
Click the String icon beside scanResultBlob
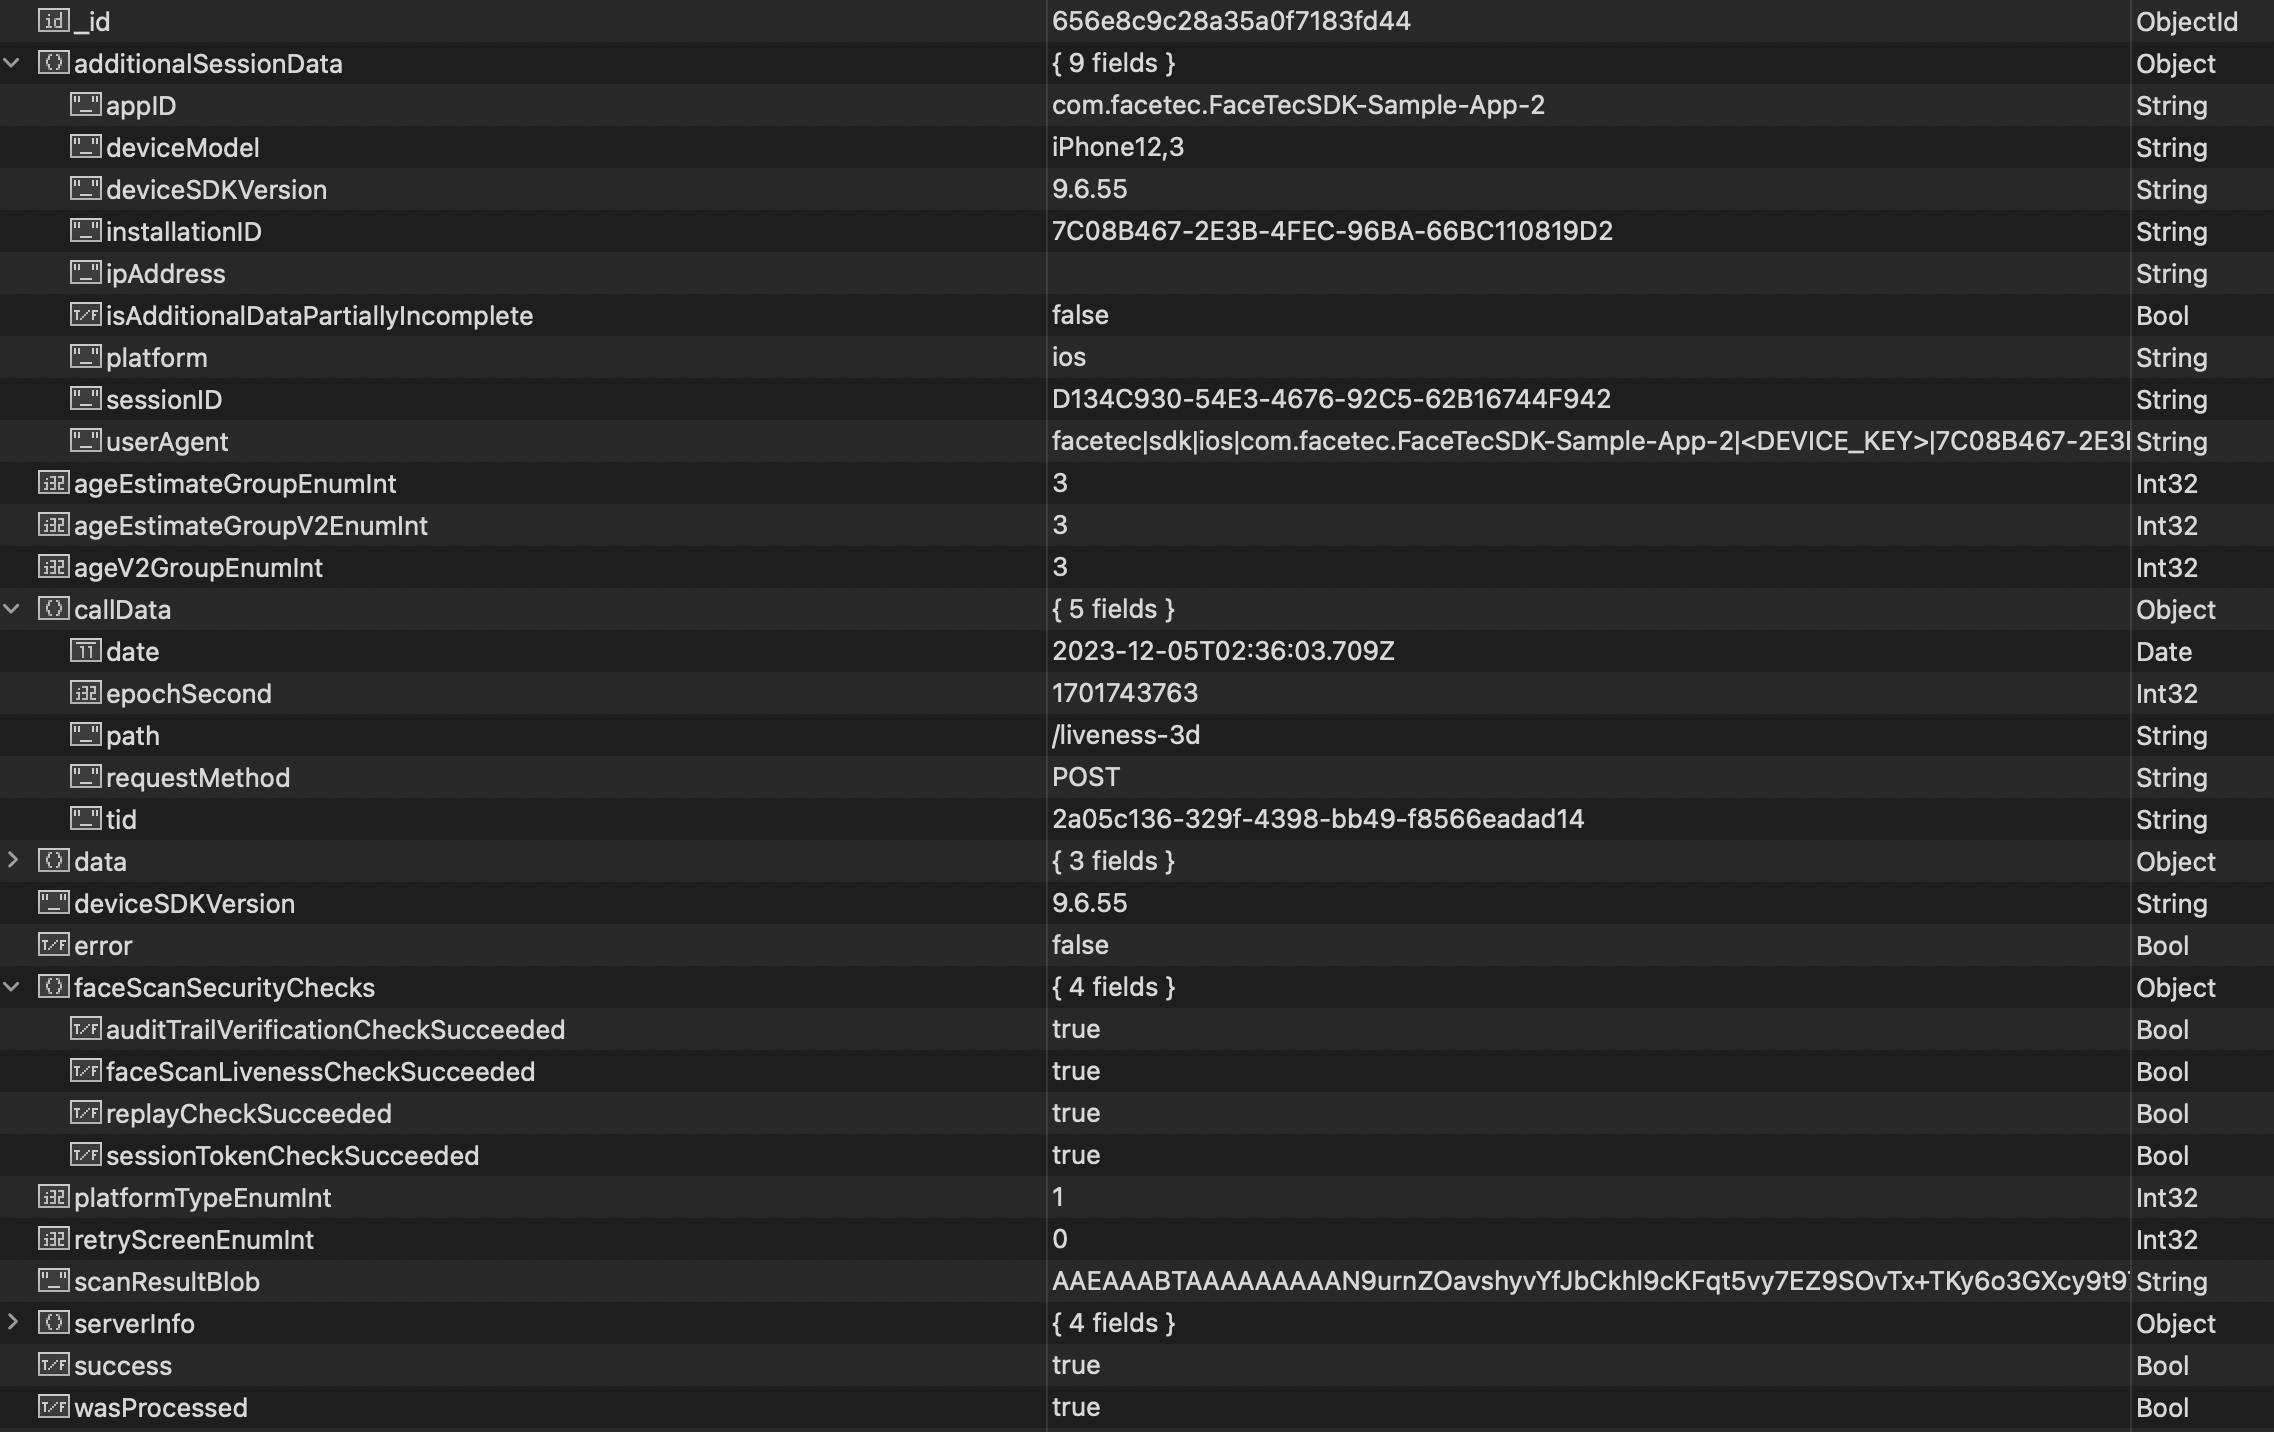(55, 1281)
